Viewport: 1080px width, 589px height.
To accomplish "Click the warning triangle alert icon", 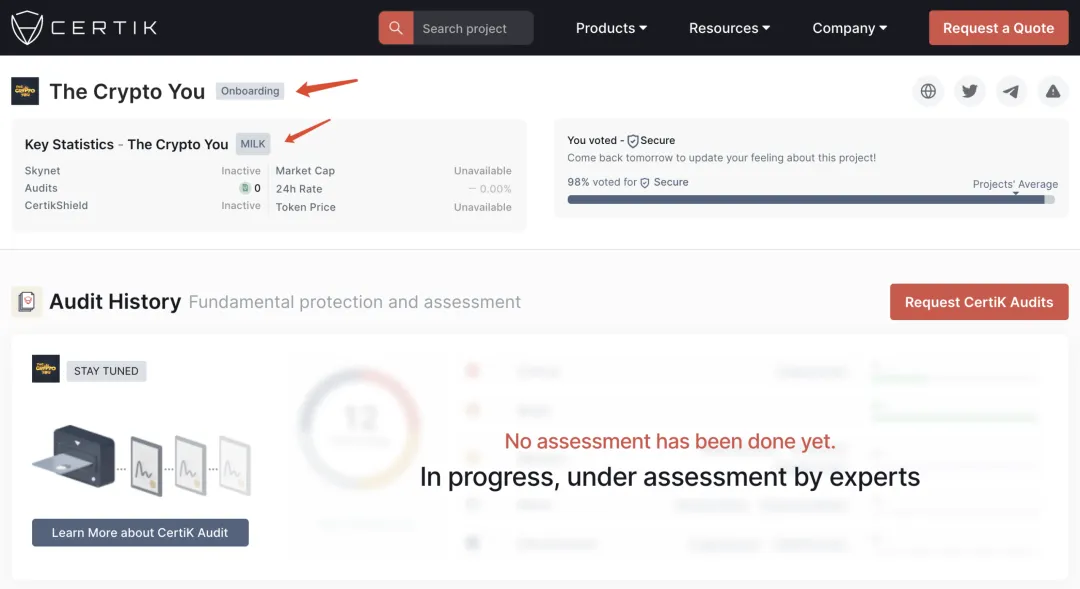I will coord(1053,91).
